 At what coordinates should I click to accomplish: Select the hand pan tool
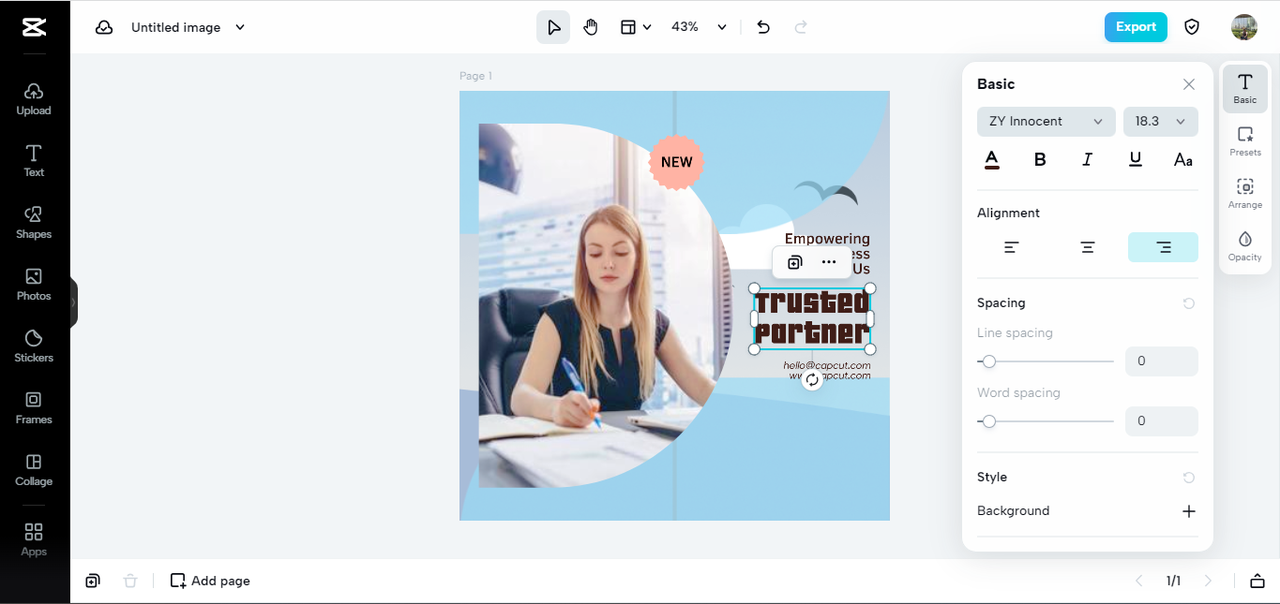click(591, 27)
